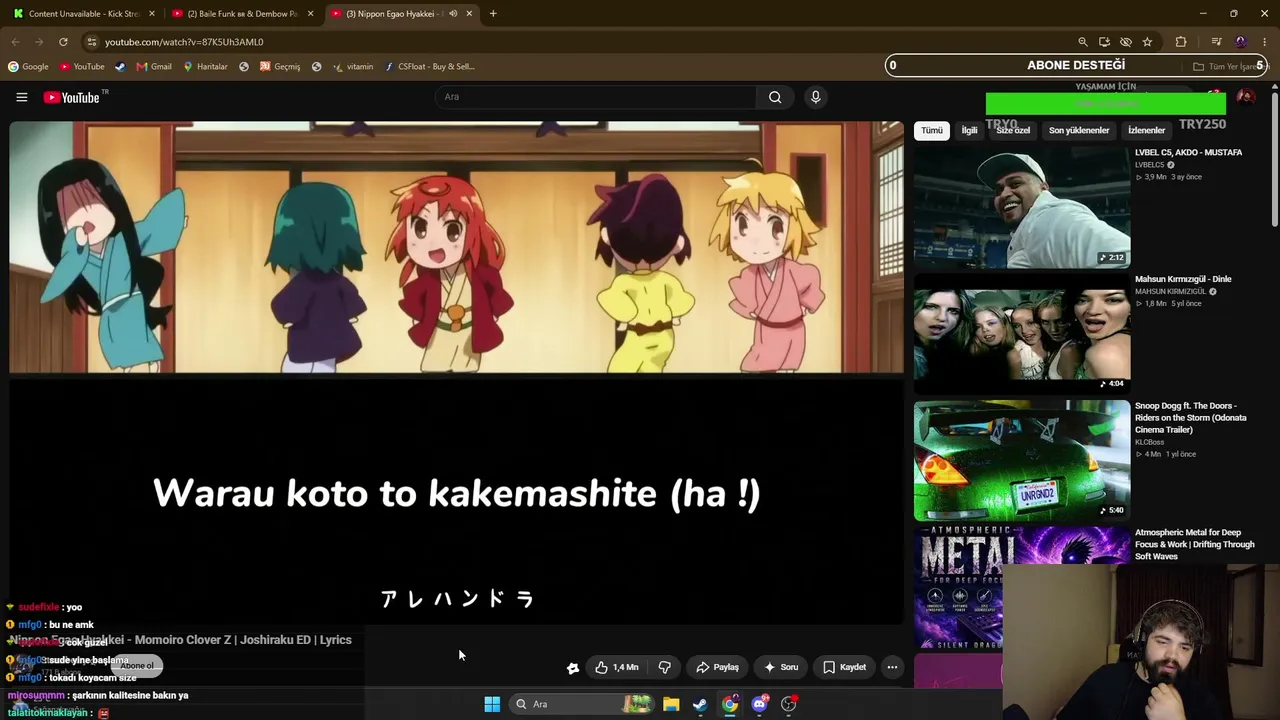
Task: Open the Steam bookmark icon
Action: 120,67
